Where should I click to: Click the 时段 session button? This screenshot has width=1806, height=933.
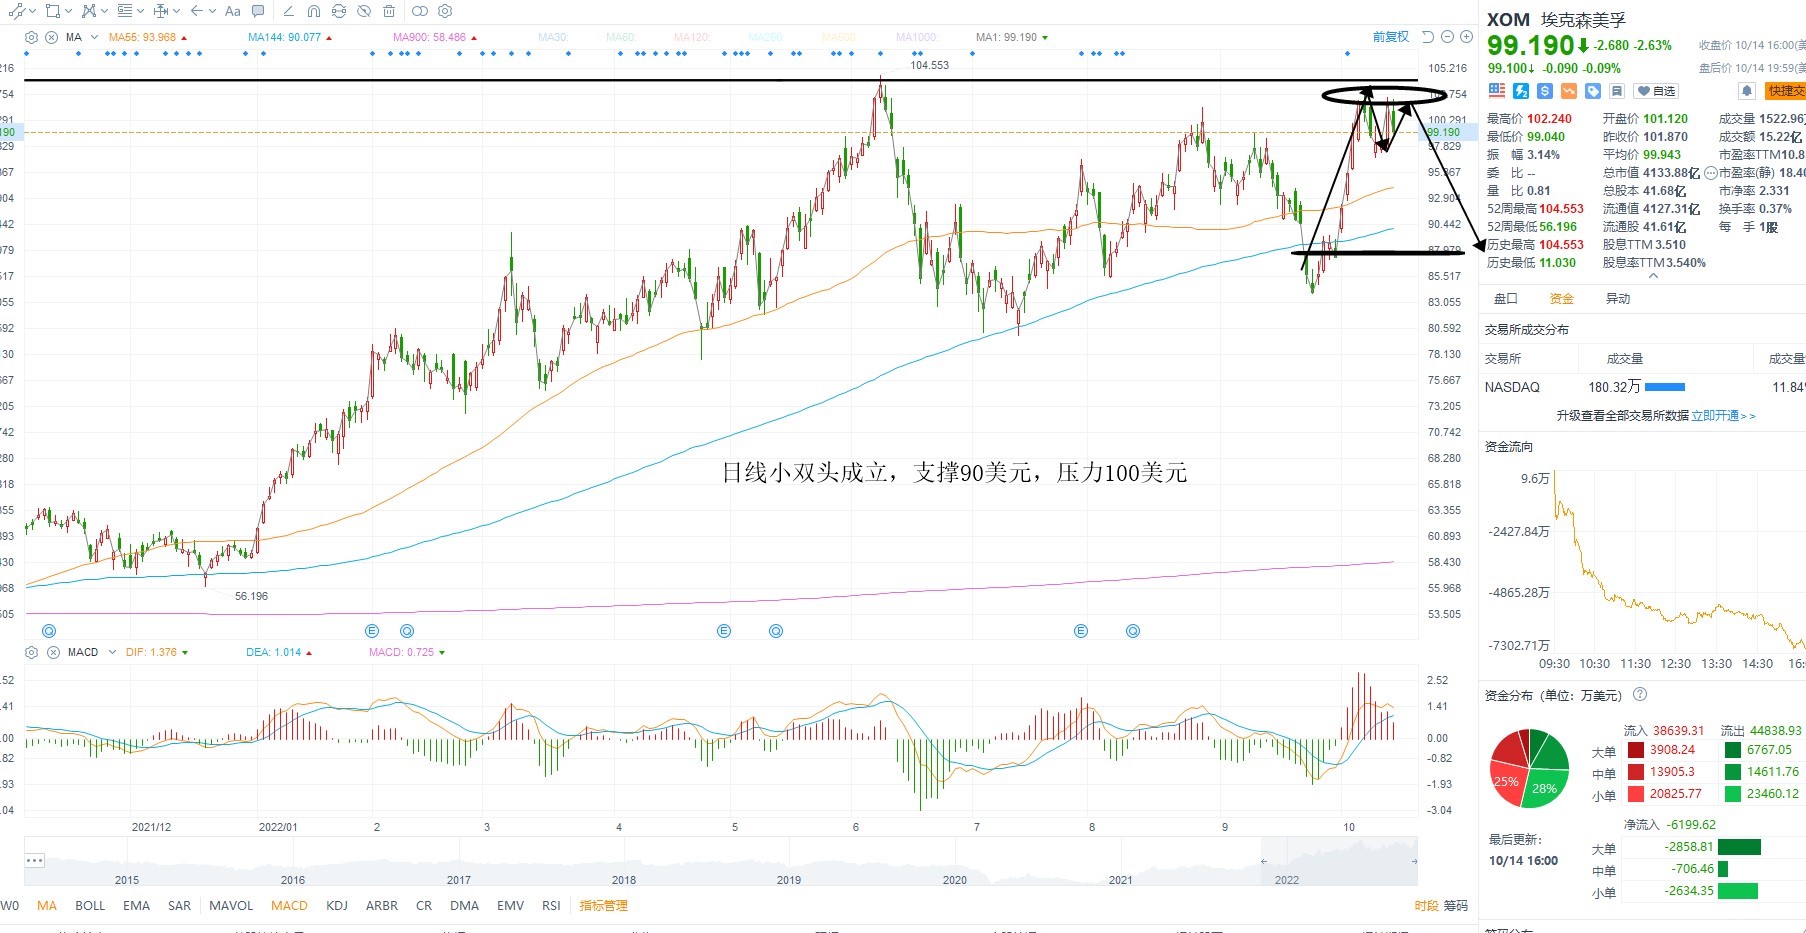(x=1426, y=905)
